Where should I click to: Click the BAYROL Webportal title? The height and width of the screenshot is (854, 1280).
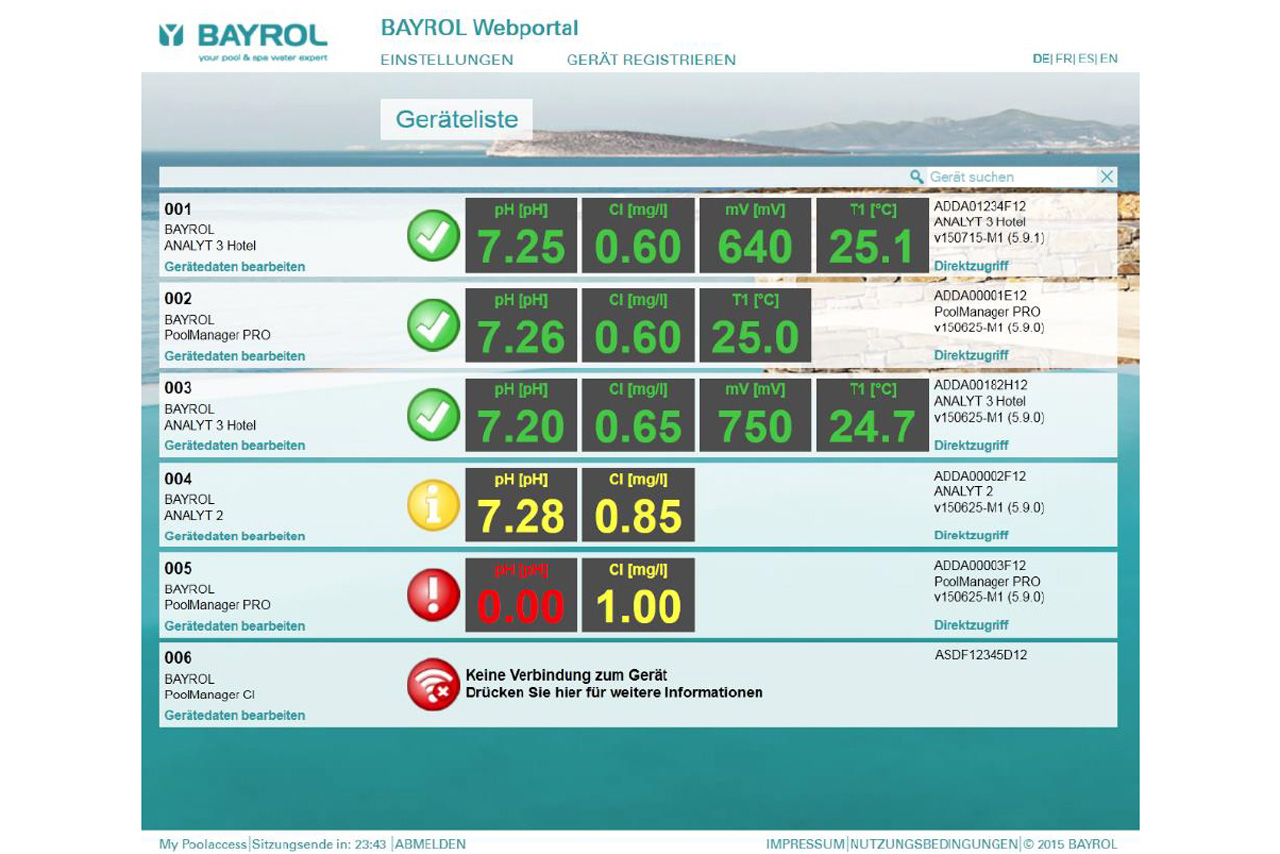tap(479, 28)
